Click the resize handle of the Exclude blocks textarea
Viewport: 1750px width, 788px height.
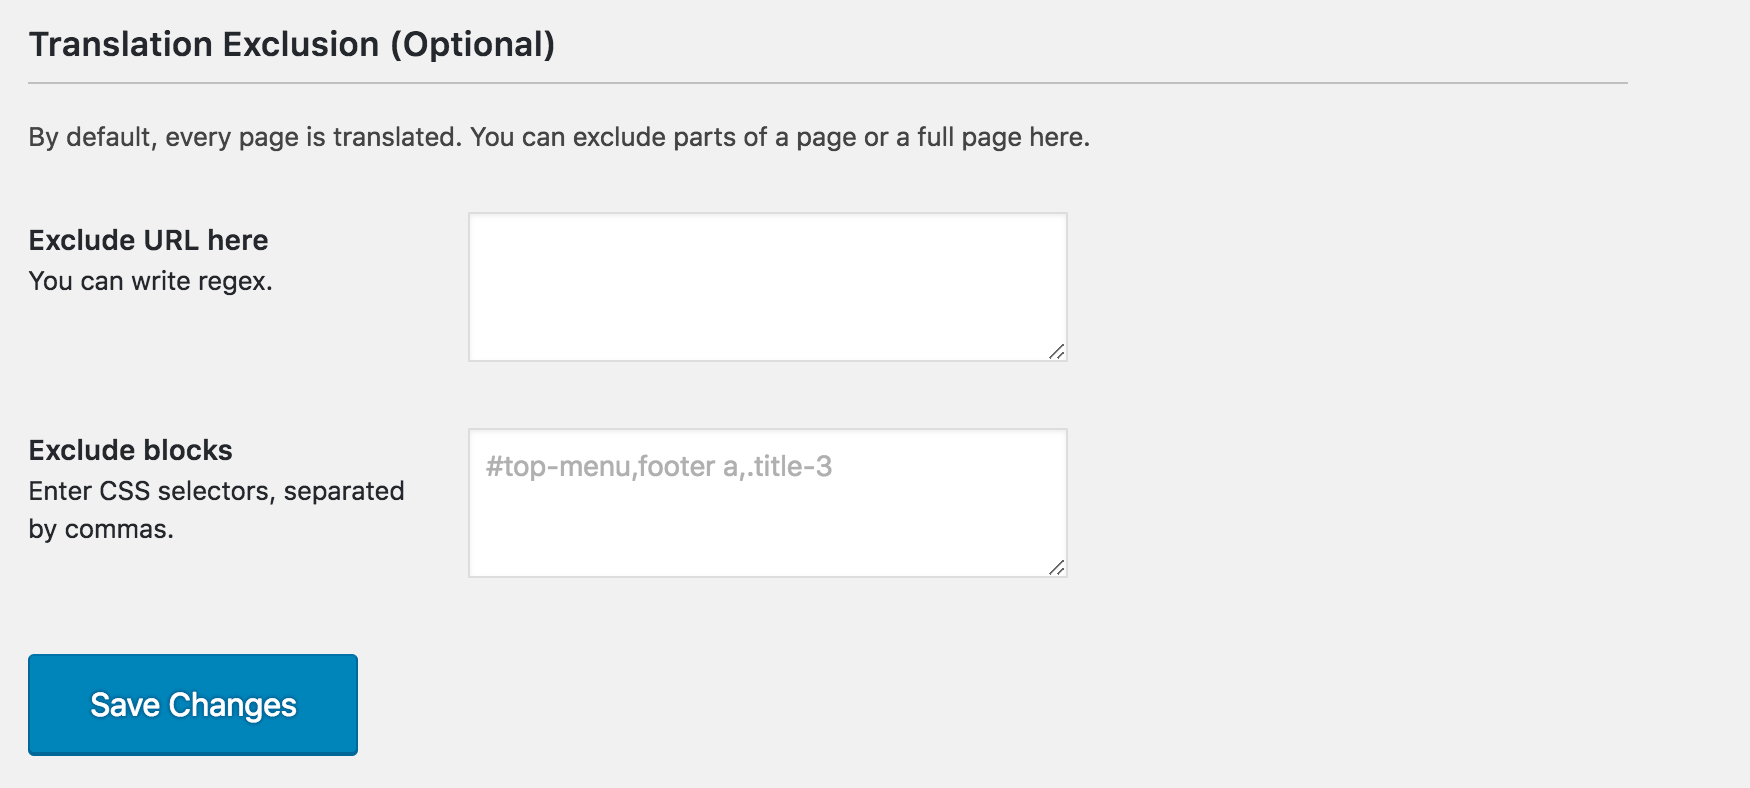pos(1055,567)
